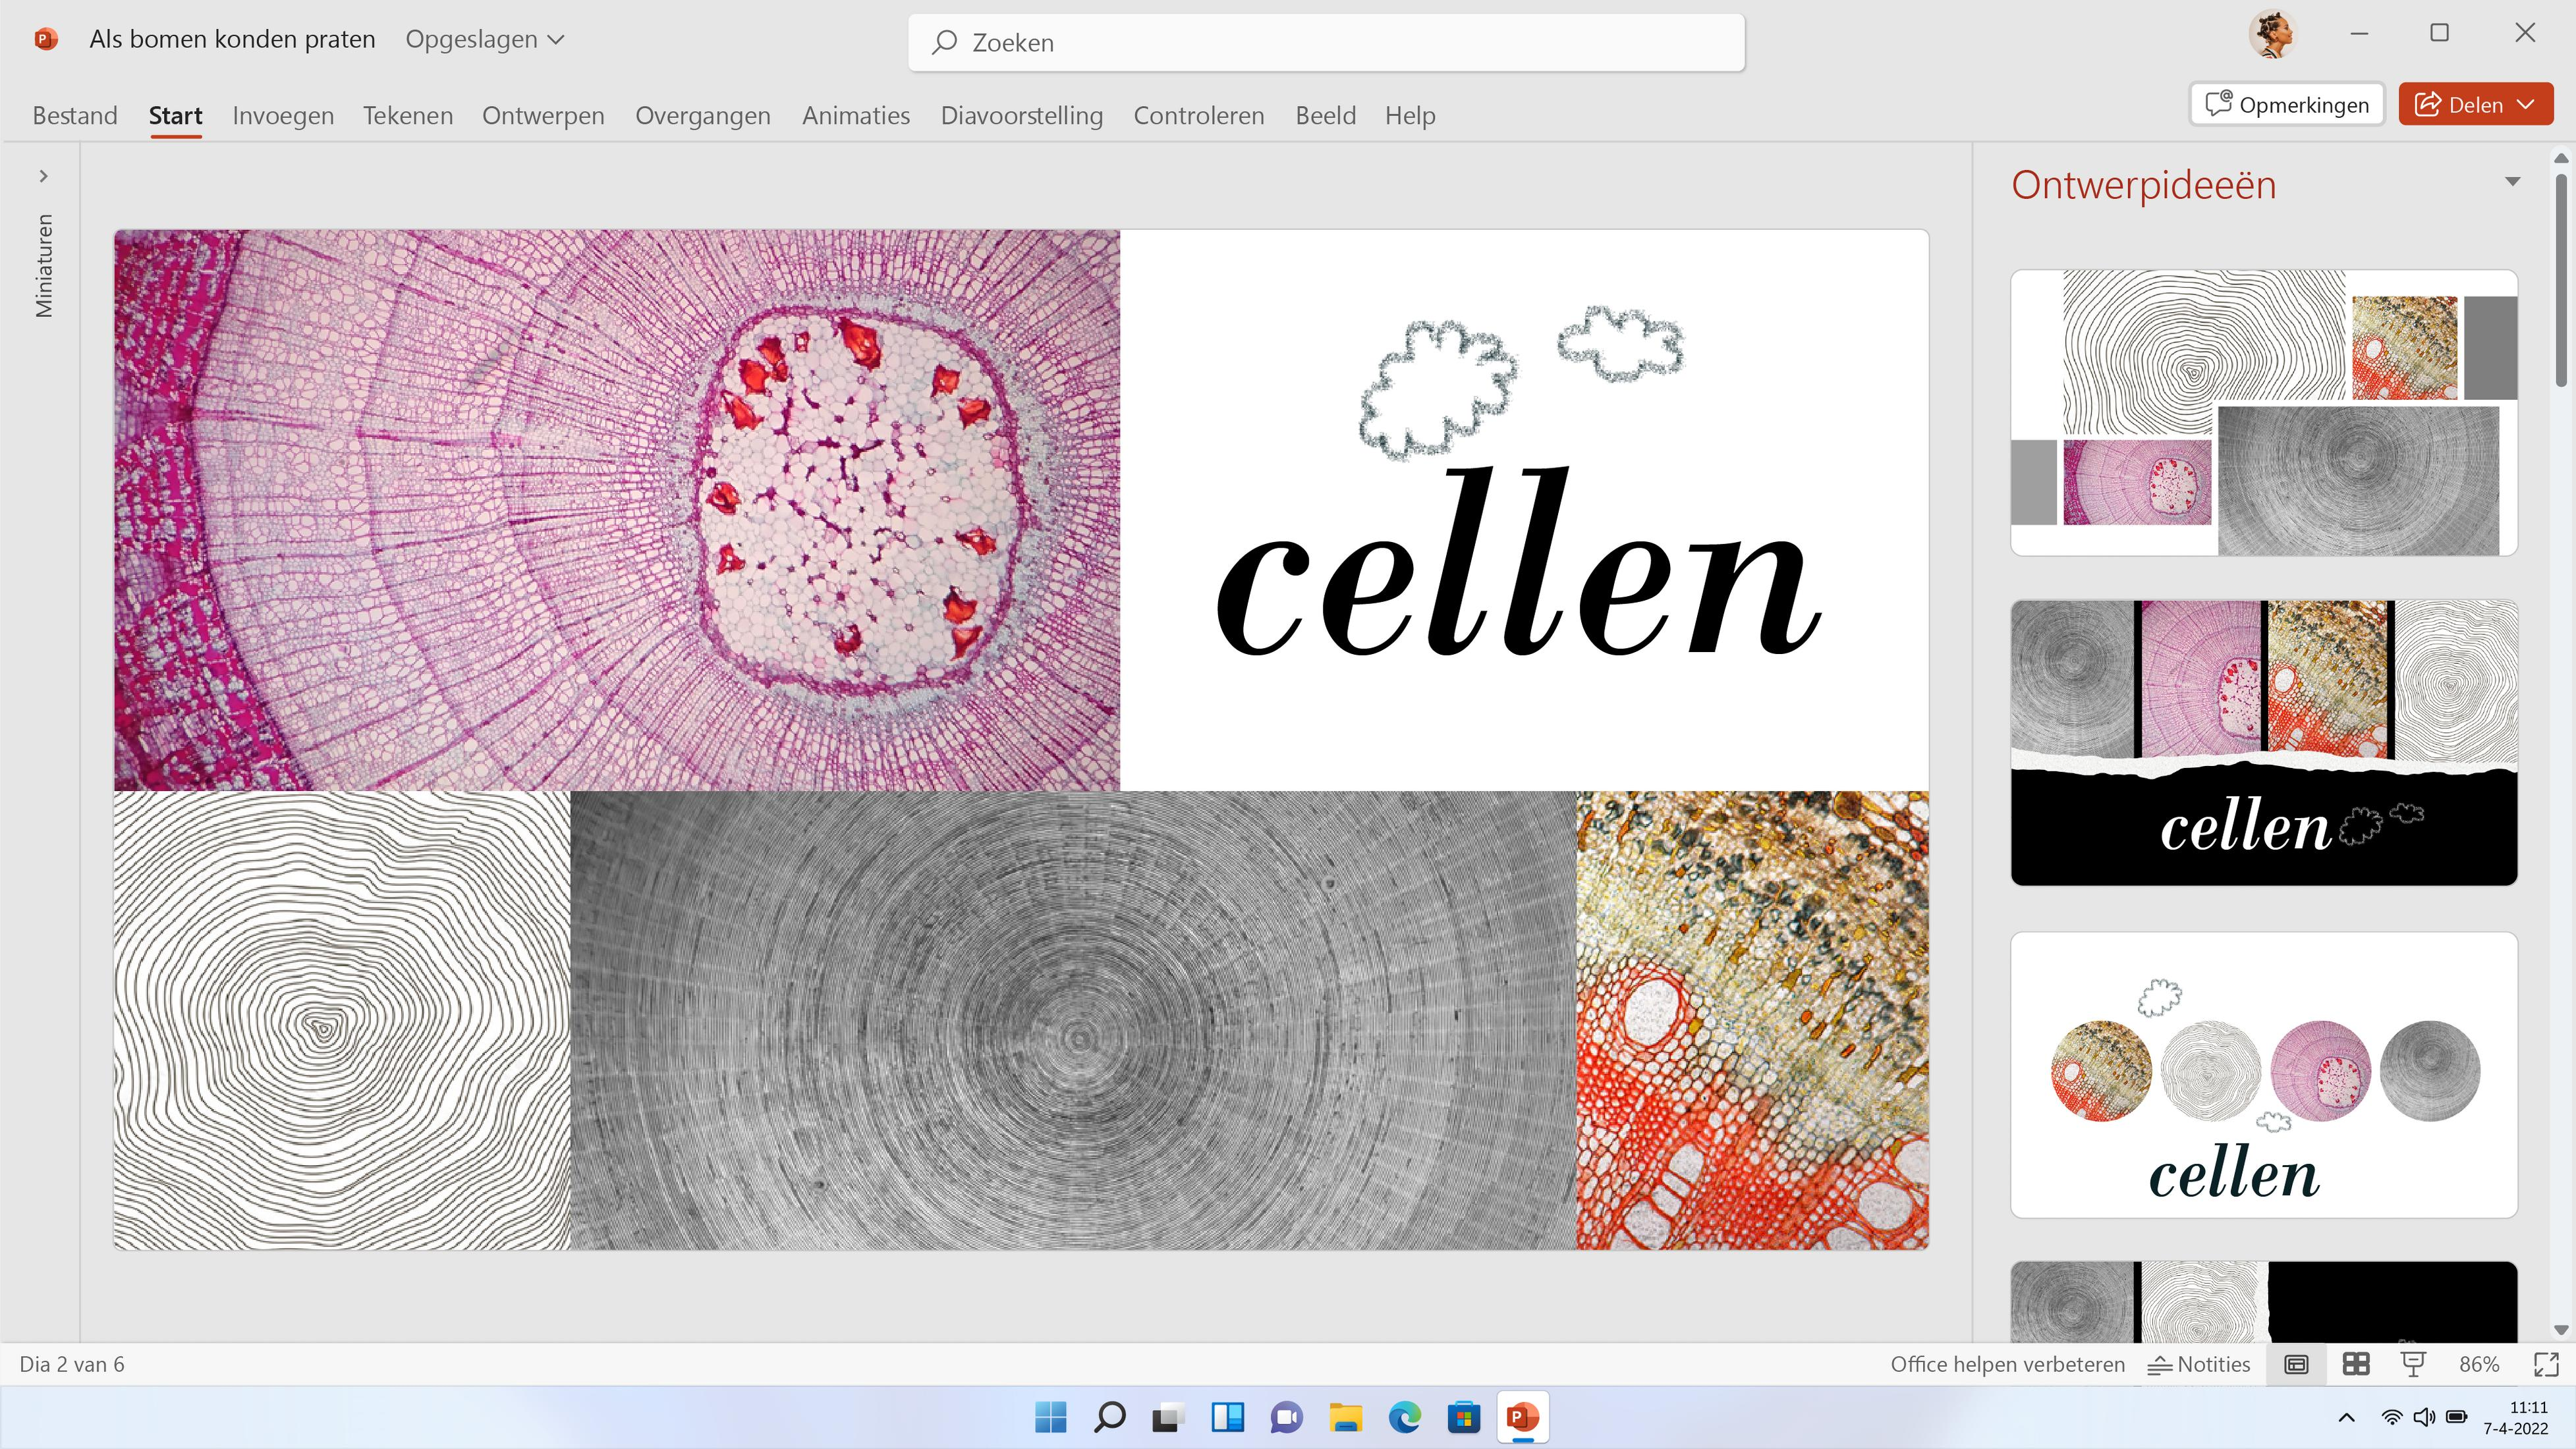Switch to the Beeld tab

coord(1326,115)
